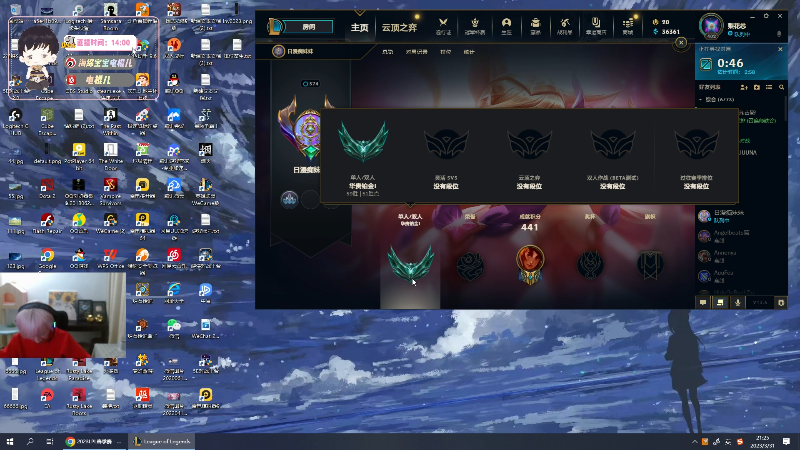The image size is (800, 450).
Task: Open the Store coins icon in the navigation
Action: click(628, 26)
